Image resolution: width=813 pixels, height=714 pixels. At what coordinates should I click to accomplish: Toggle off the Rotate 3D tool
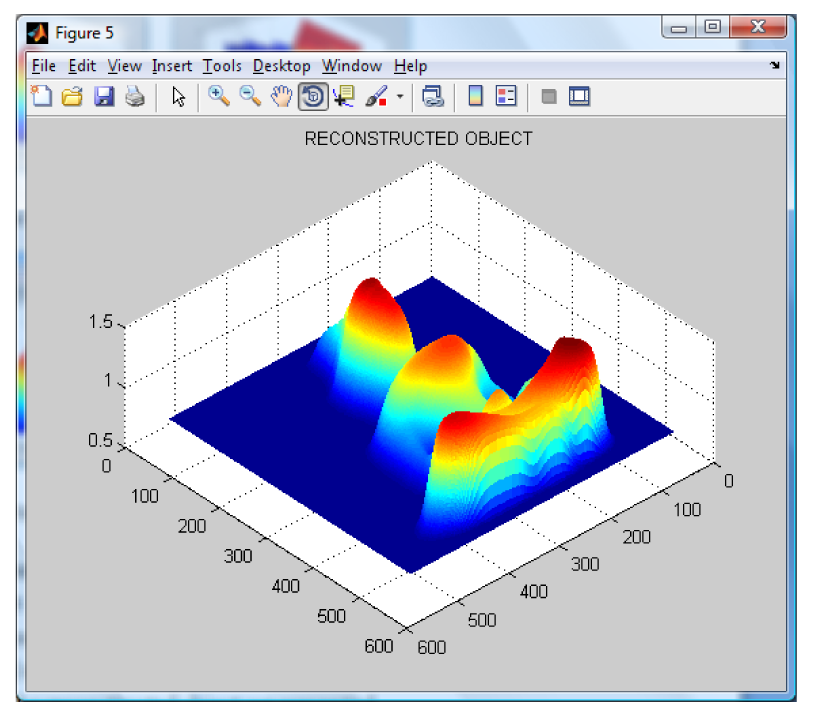[x=313, y=97]
